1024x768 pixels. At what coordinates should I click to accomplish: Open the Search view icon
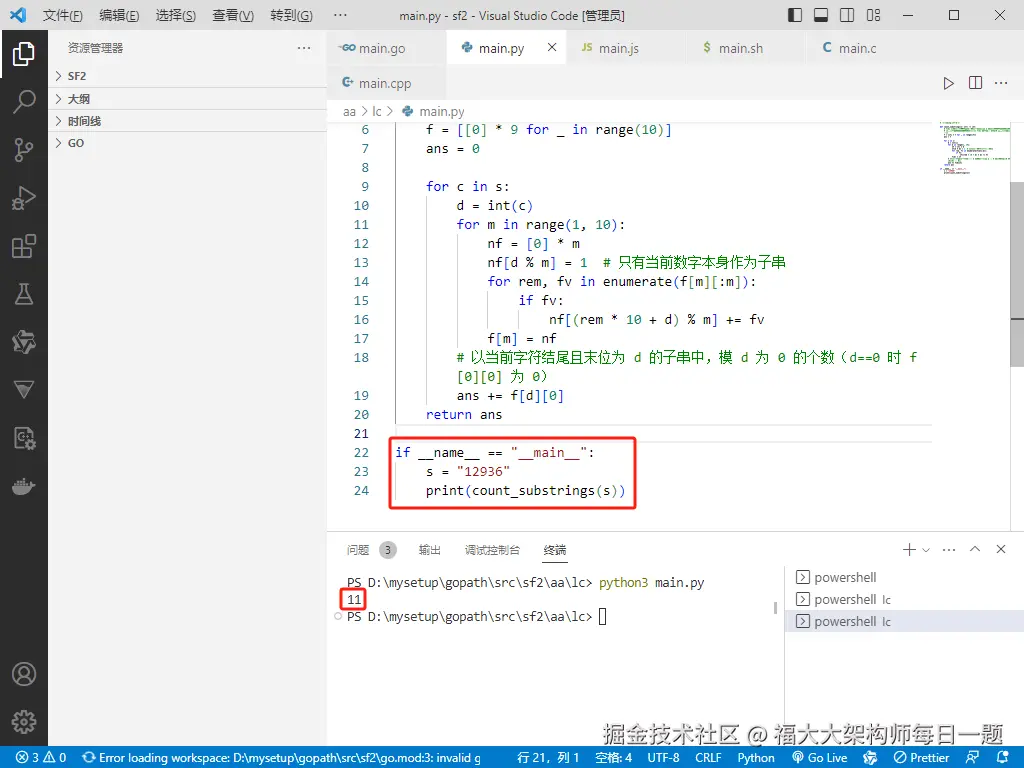[x=24, y=101]
